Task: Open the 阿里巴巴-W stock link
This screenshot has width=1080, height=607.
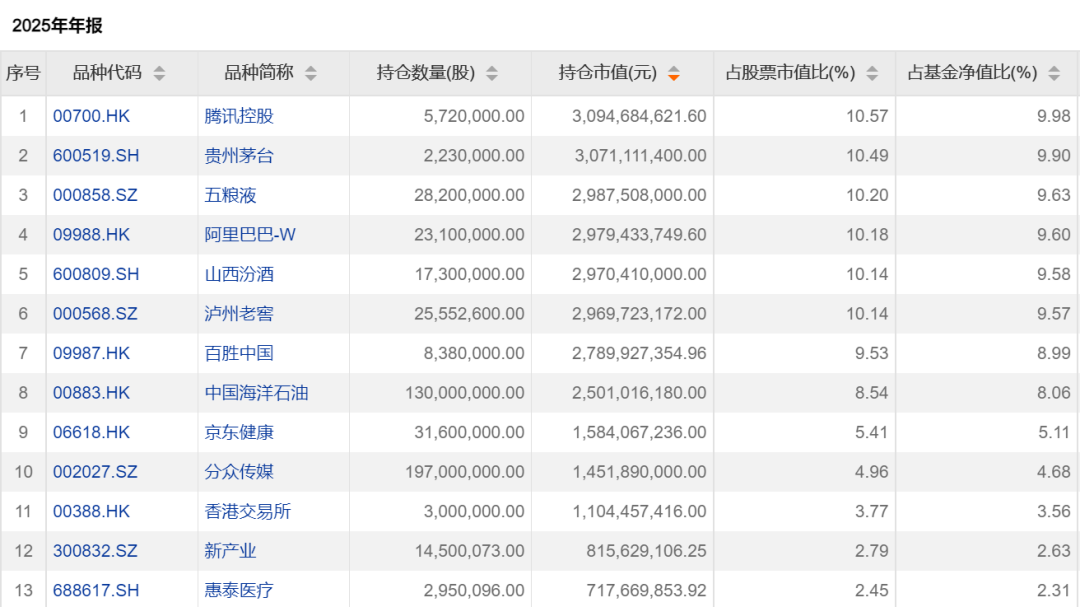Action: (250, 234)
